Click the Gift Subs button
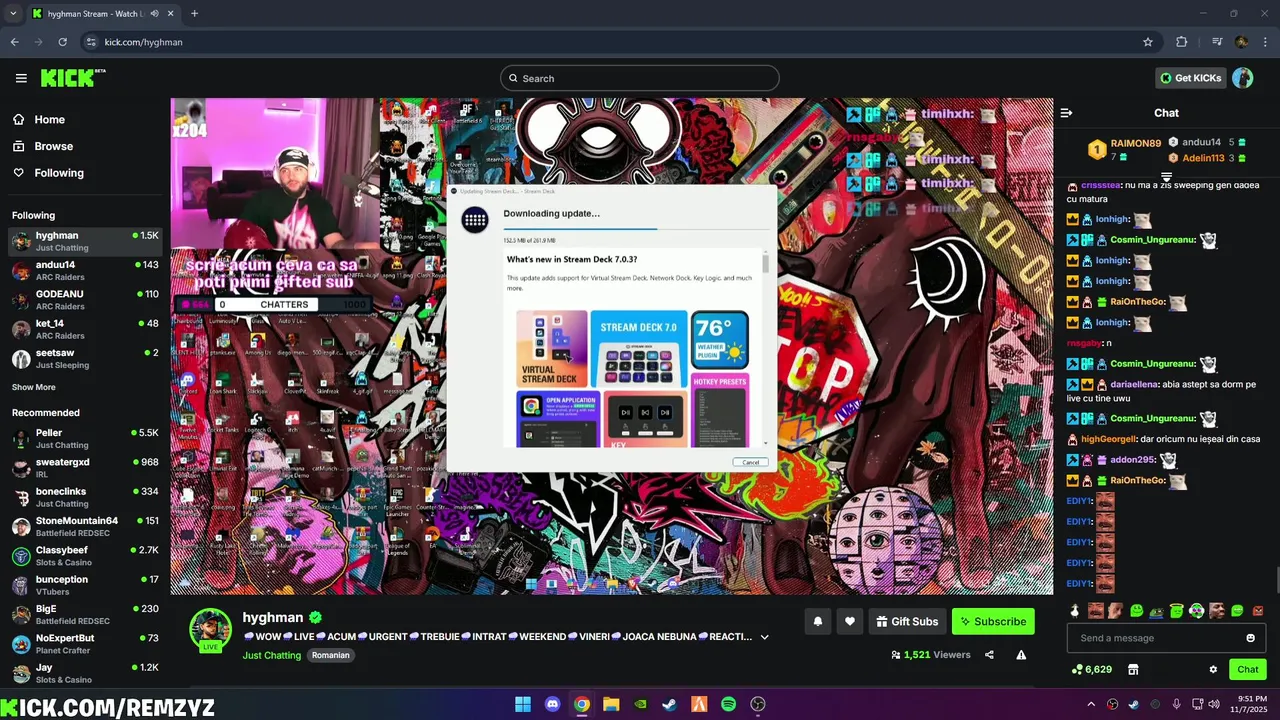The height and width of the screenshot is (720, 1280). 907,621
